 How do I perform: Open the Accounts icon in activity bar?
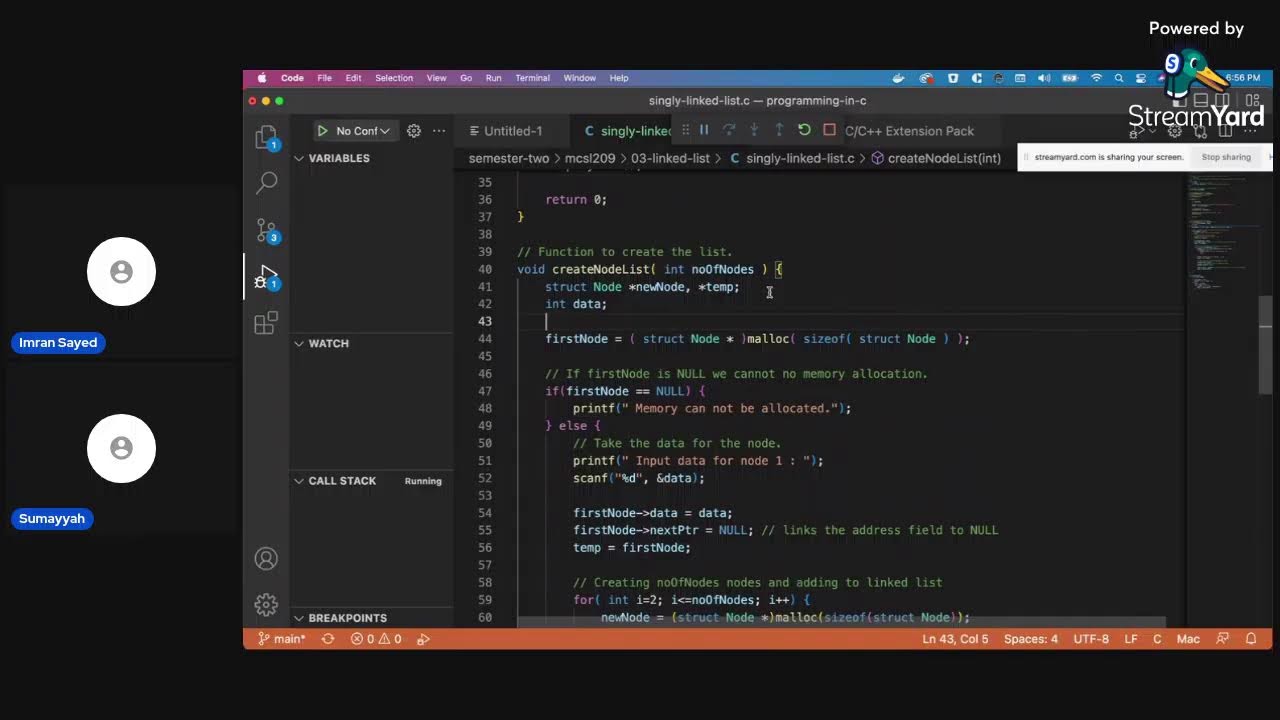coord(266,559)
